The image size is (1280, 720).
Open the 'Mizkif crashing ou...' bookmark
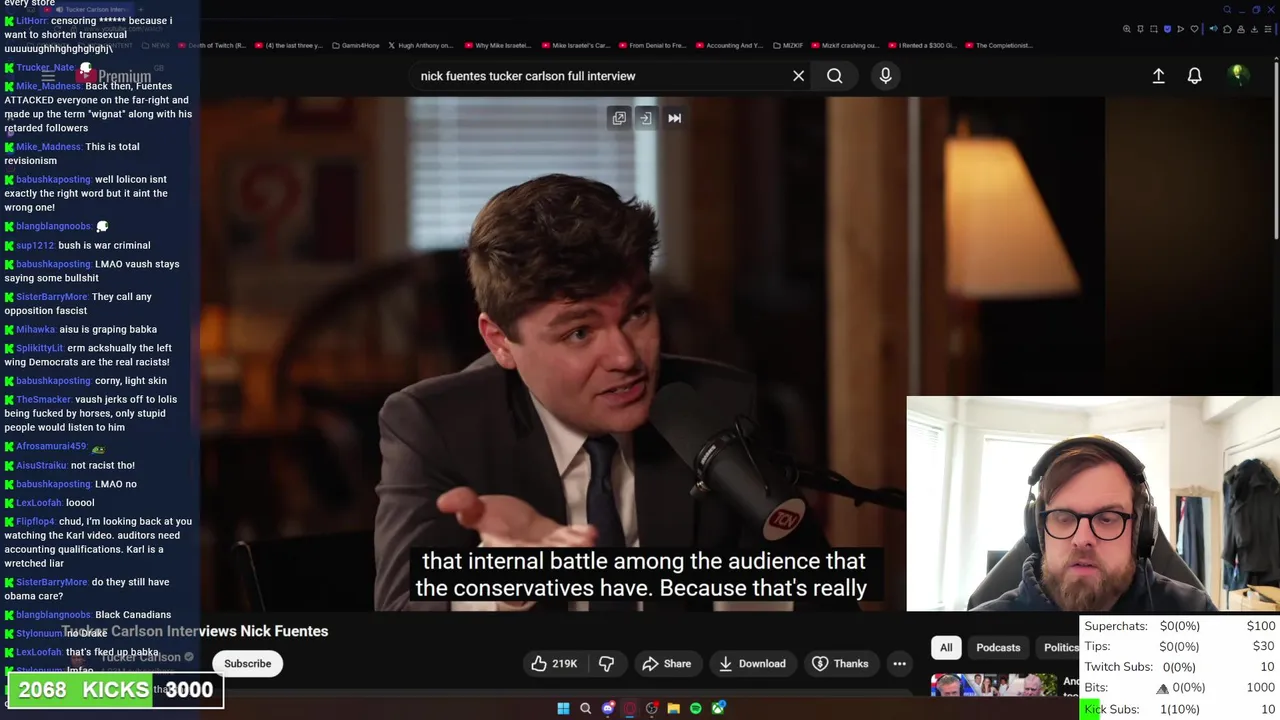point(844,45)
